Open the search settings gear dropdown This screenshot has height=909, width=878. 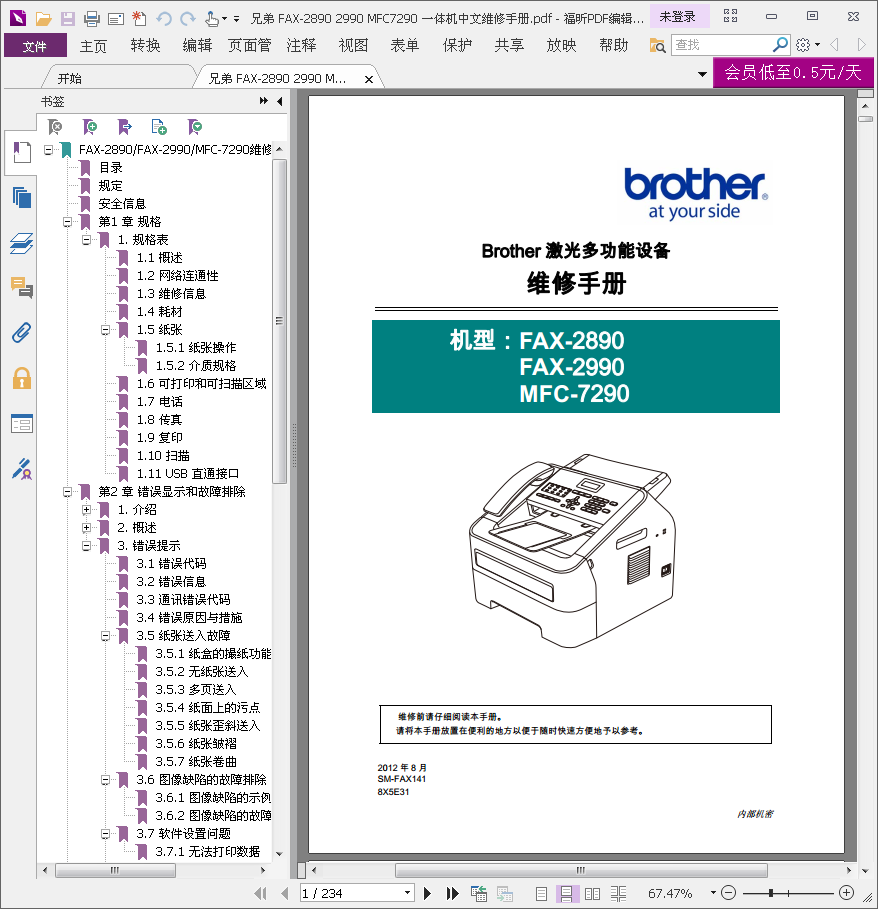tap(808, 45)
